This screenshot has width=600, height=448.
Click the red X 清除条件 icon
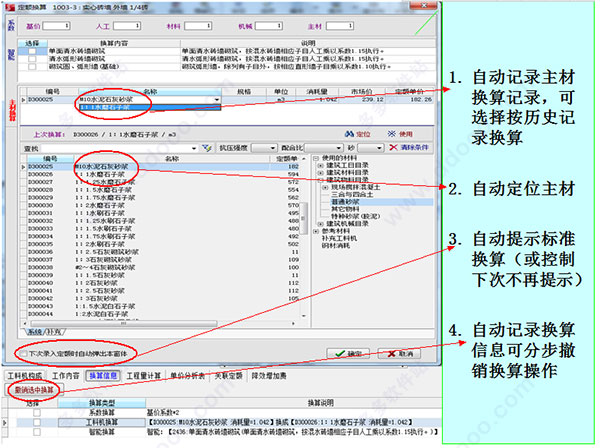point(393,147)
